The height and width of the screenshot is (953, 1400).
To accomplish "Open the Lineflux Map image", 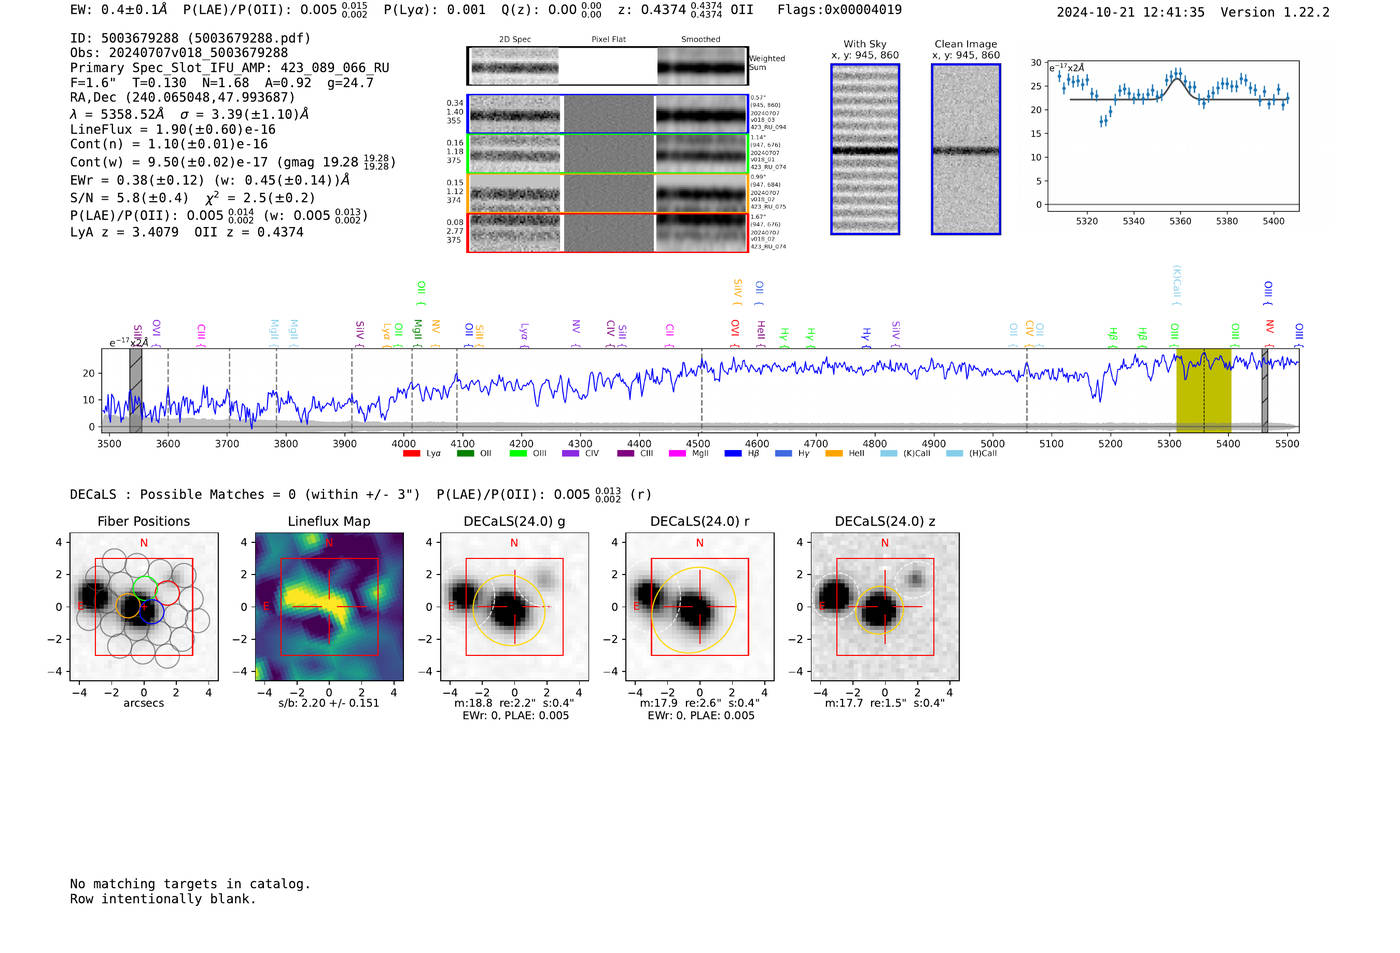I will coord(329,606).
